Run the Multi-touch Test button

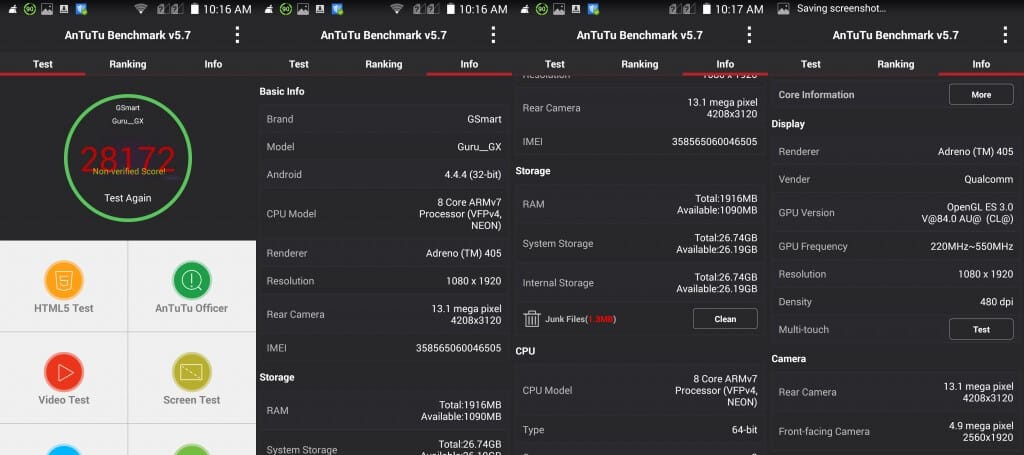(x=980, y=329)
